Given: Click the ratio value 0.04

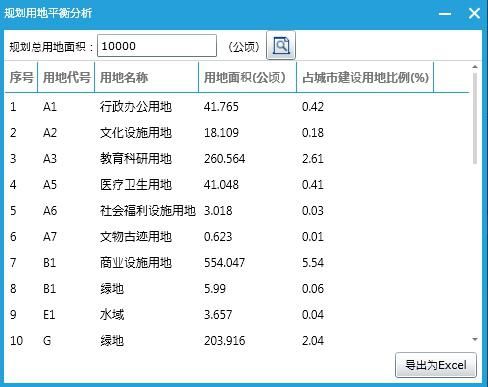Looking at the screenshot, I should click(313, 315).
